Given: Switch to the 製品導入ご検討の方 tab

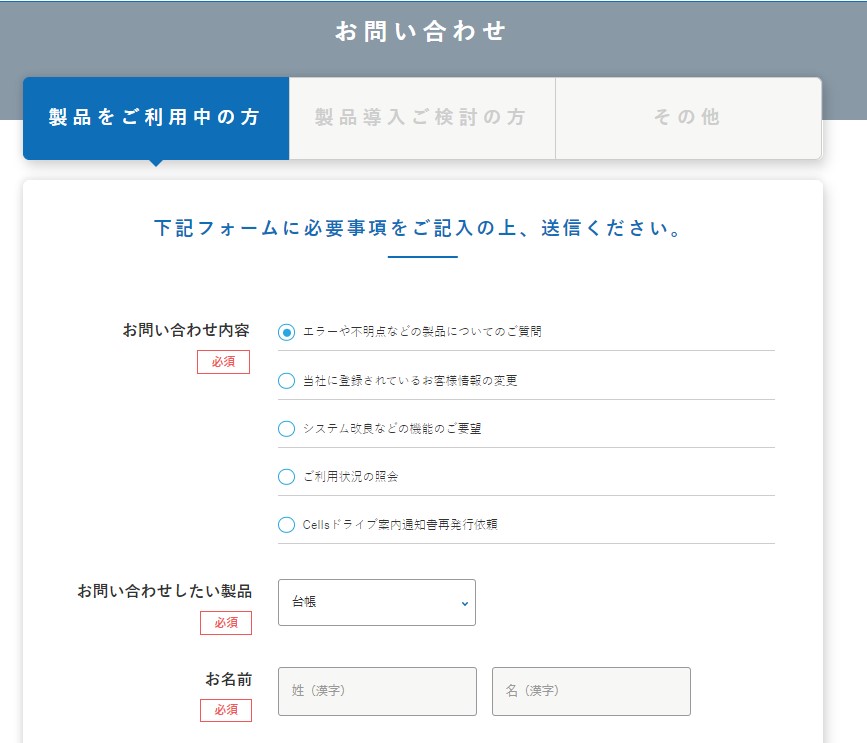Looking at the screenshot, I should (x=421, y=117).
